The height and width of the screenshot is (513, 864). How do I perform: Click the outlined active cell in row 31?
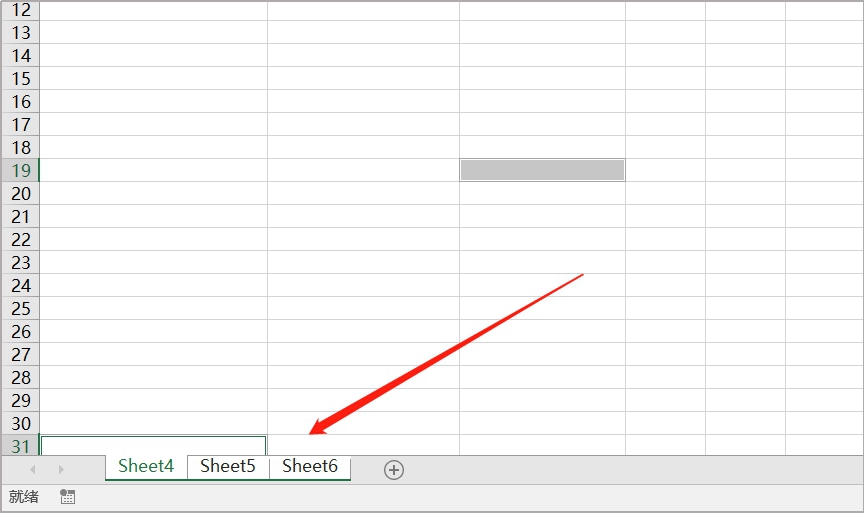[x=153, y=445]
